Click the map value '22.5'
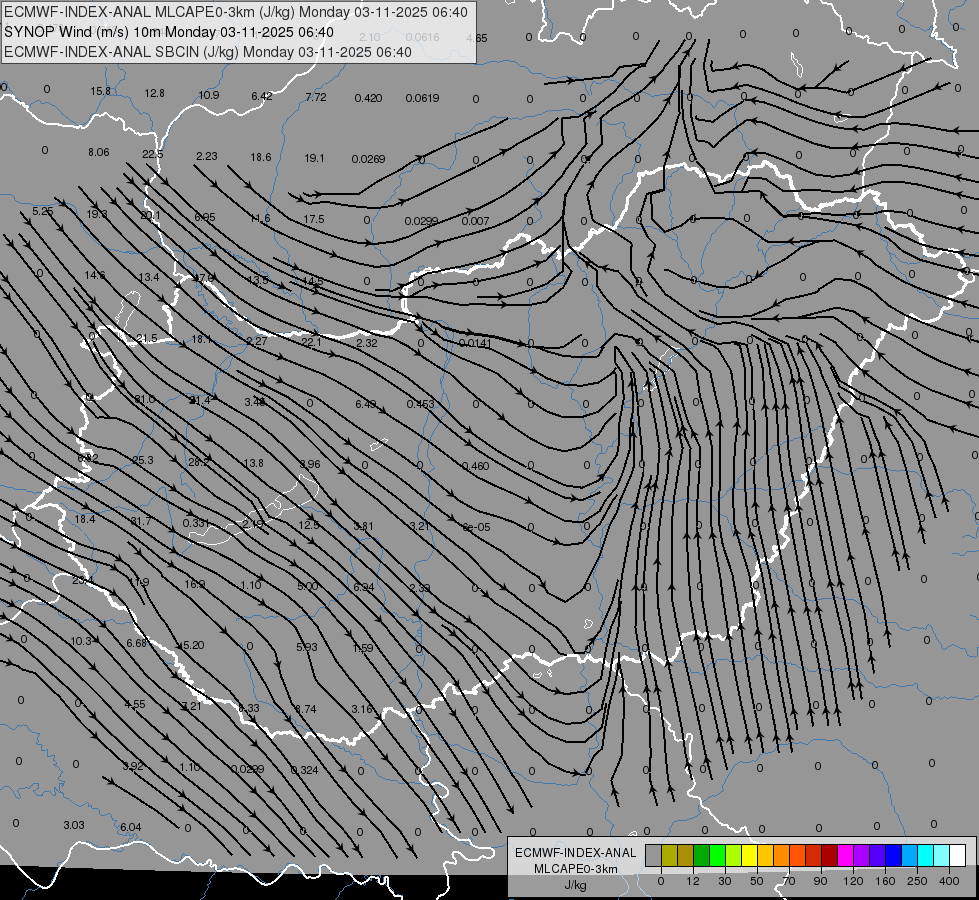The height and width of the screenshot is (900, 979). tap(152, 154)
